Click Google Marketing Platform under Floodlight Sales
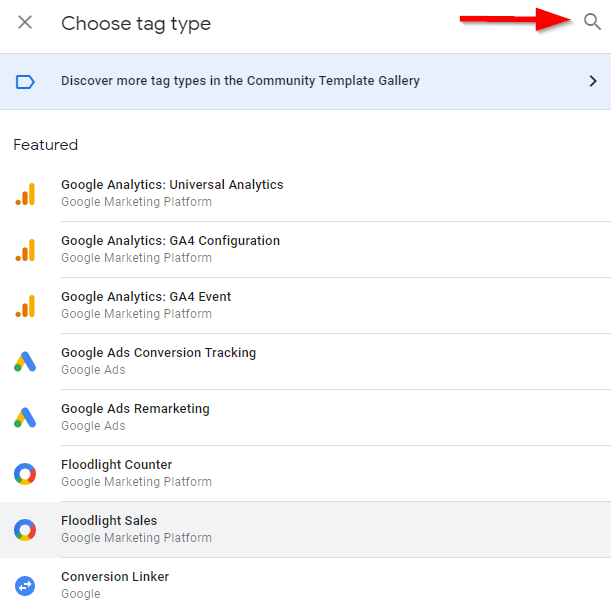Viewport: 611px width, 607px height. pyautogui.click(x=136, y=538)
